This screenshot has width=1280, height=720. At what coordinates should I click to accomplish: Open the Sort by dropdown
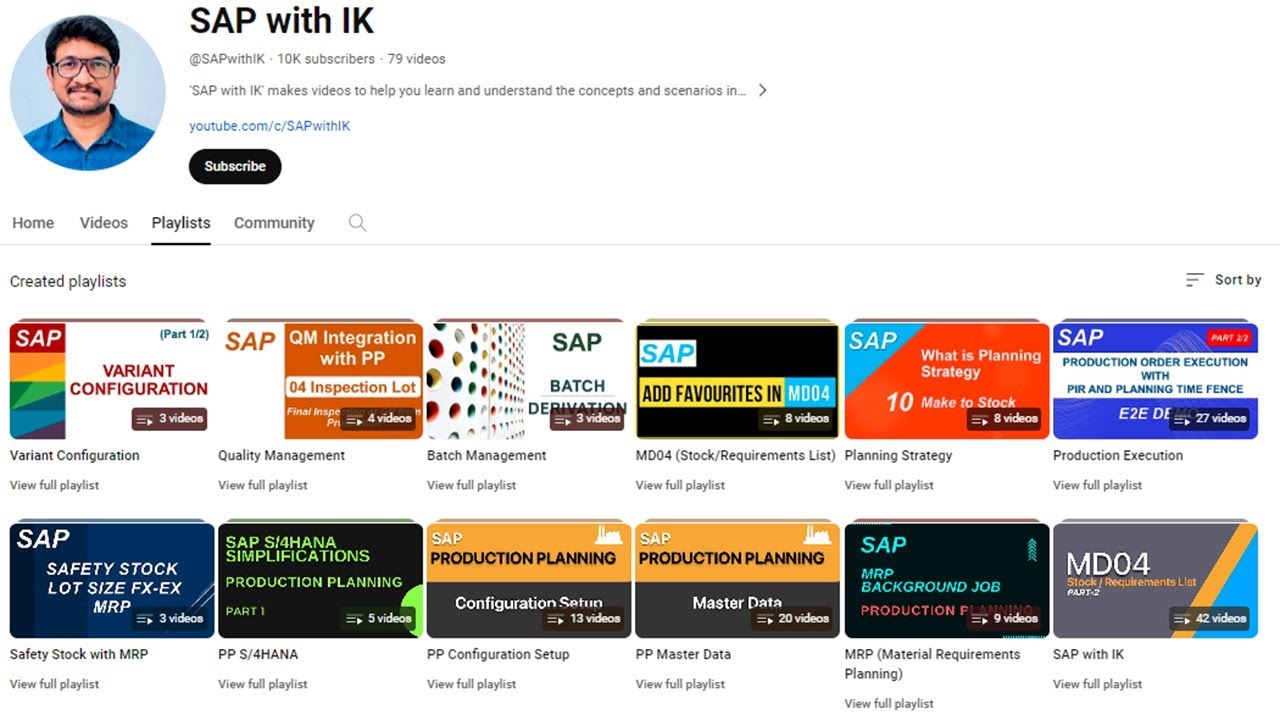point(1223,280)
